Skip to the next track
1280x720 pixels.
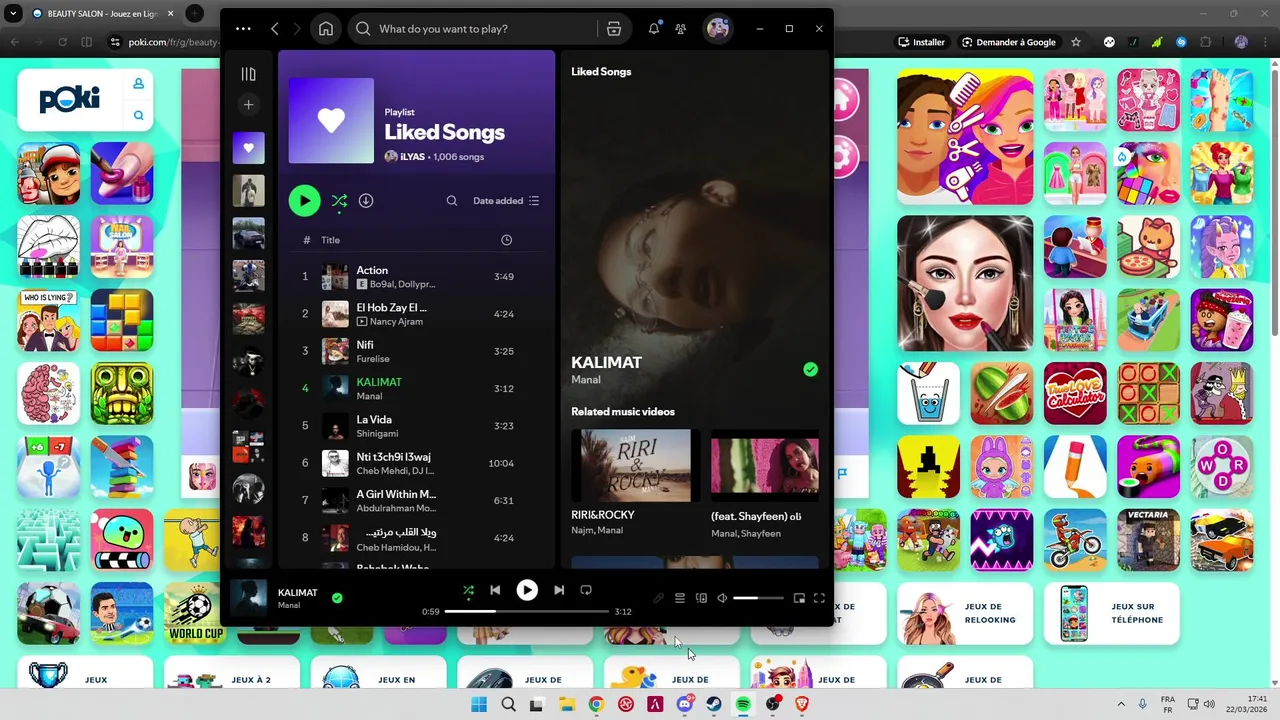pyautogui.click(x=559, y=591)
